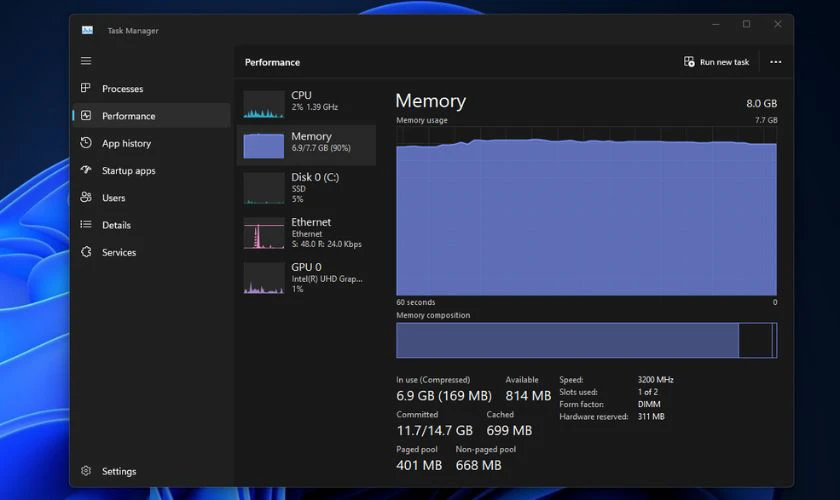Switch to the Performance page label
Screen dimensions: 840x500
(129, 116)
